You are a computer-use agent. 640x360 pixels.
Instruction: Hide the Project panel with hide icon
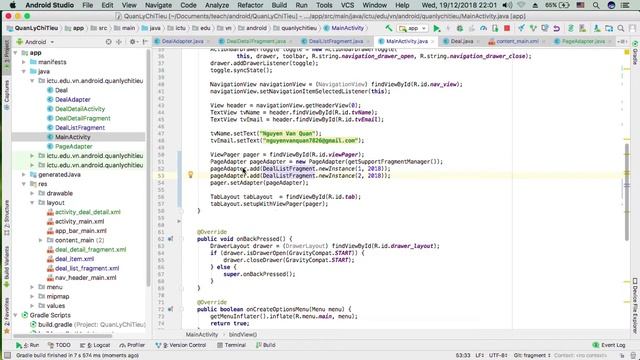[x=145, y=42]
